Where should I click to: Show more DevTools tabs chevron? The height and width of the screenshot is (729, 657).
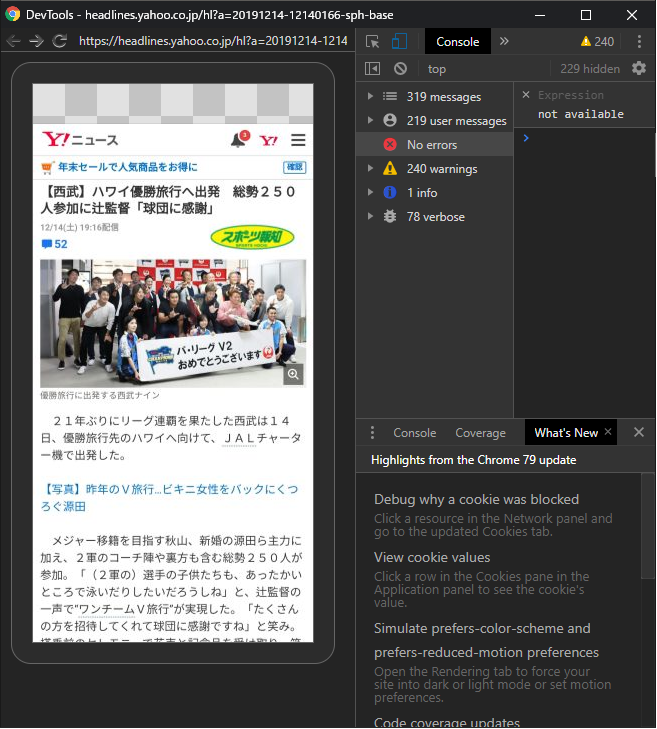click(x=504, y=41)
